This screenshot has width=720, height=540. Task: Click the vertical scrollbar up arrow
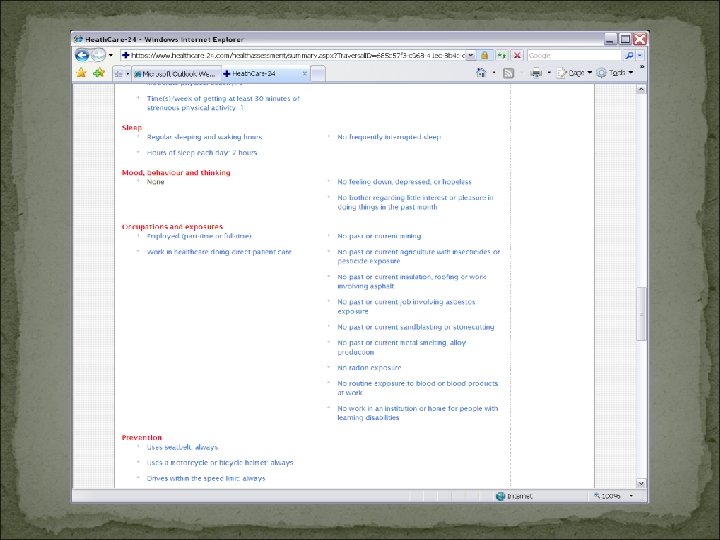[x=641, y=89]
